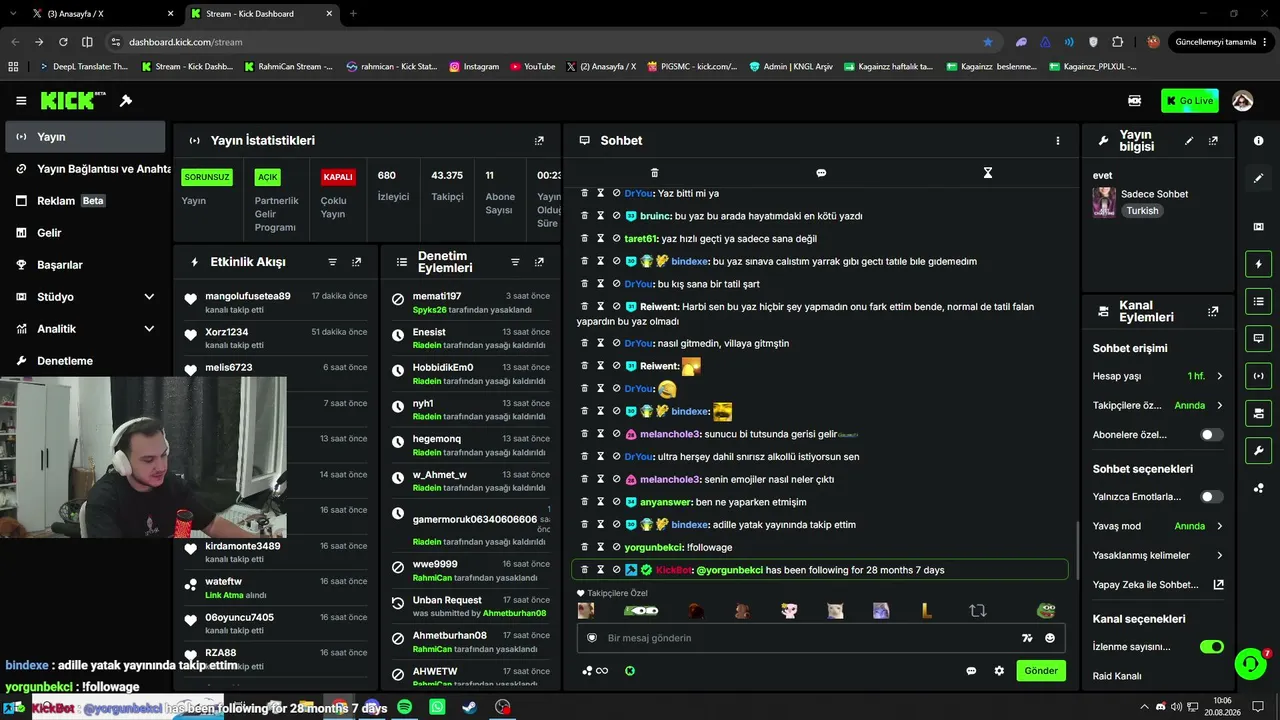1280x720 pixels.
Task: Open Başarılar in the sidebar
Action: 86,265
